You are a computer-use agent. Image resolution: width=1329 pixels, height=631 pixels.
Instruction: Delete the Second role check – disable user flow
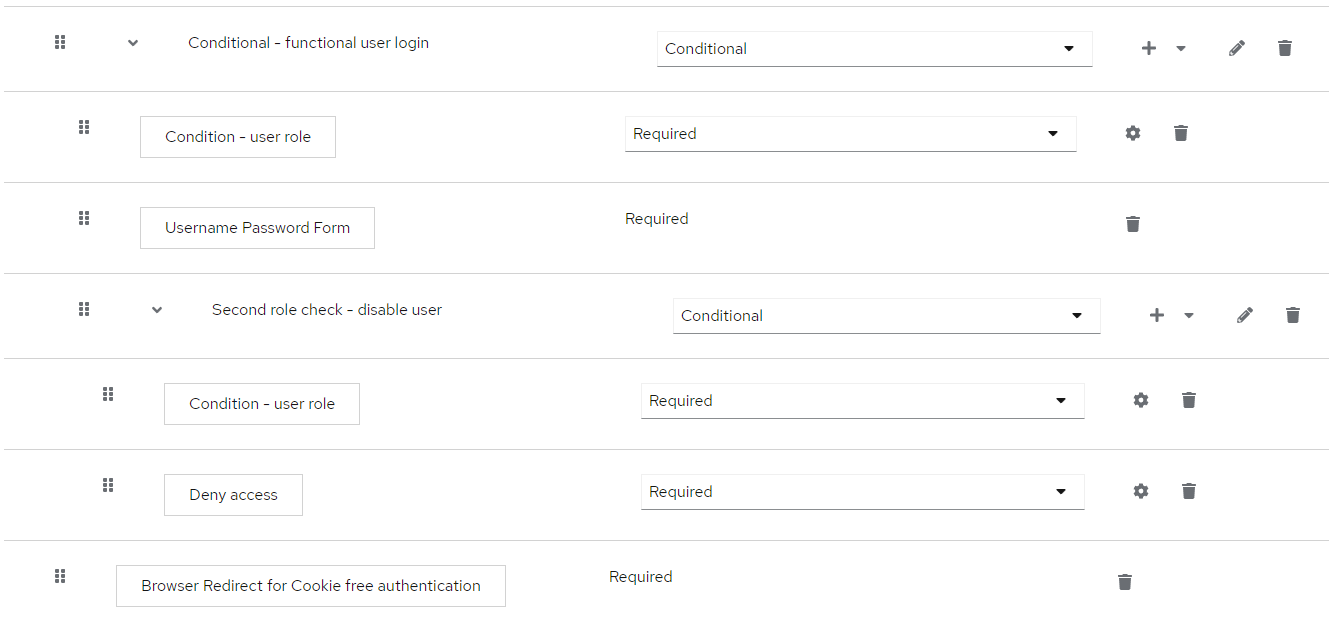1293,314
